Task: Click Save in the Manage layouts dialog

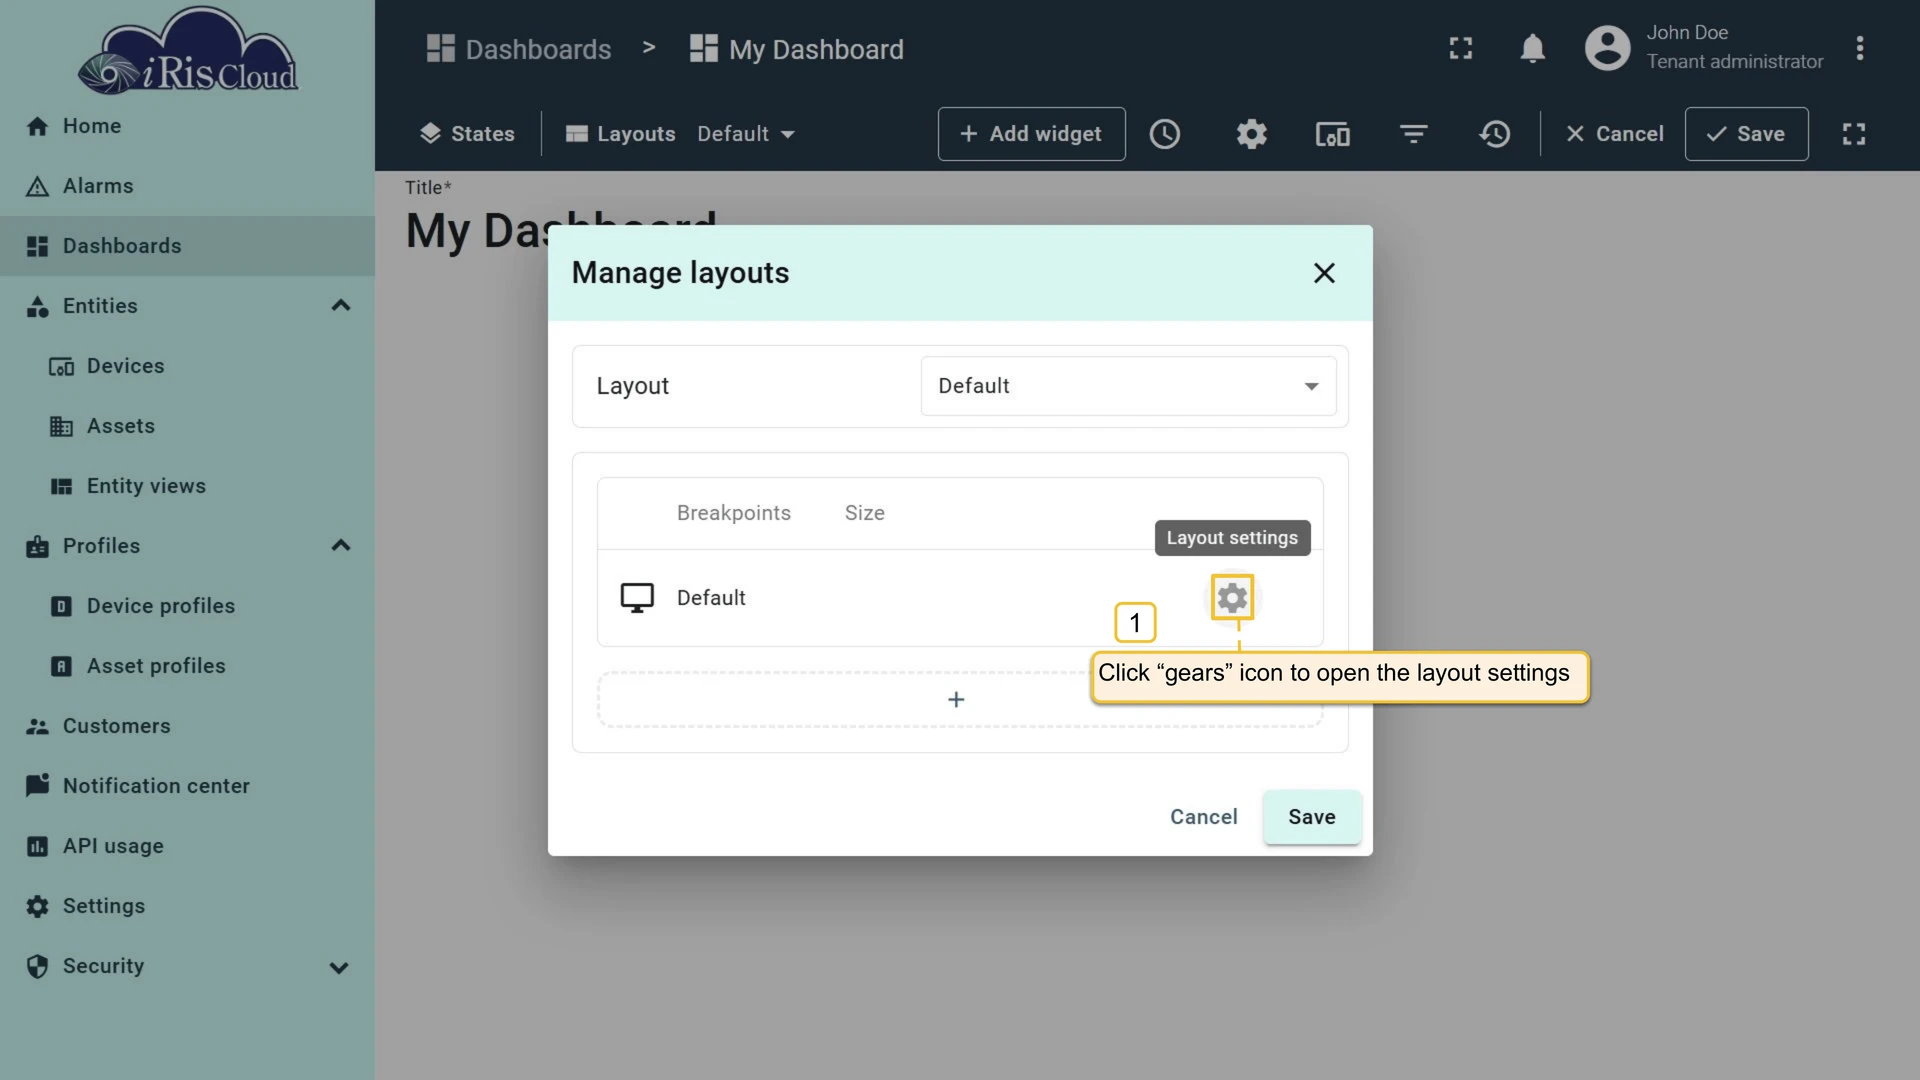Action: click(x=1311, y=817)
